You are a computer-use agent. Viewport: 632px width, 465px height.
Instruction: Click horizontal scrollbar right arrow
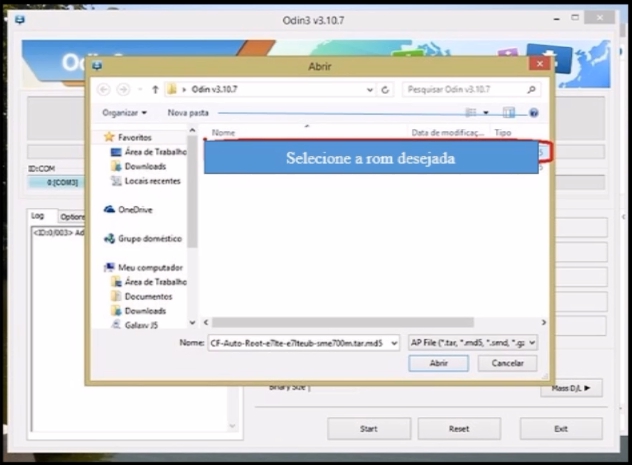pos(544,322)
